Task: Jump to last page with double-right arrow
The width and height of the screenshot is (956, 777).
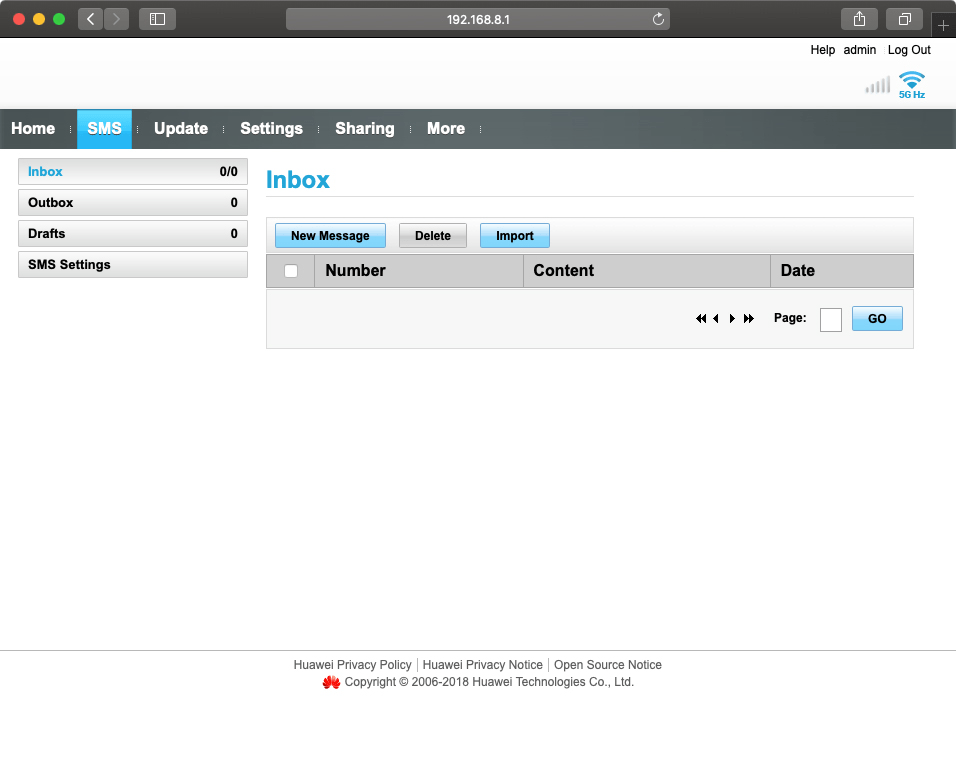Action: pyautogui.click(x=748, y=318)
